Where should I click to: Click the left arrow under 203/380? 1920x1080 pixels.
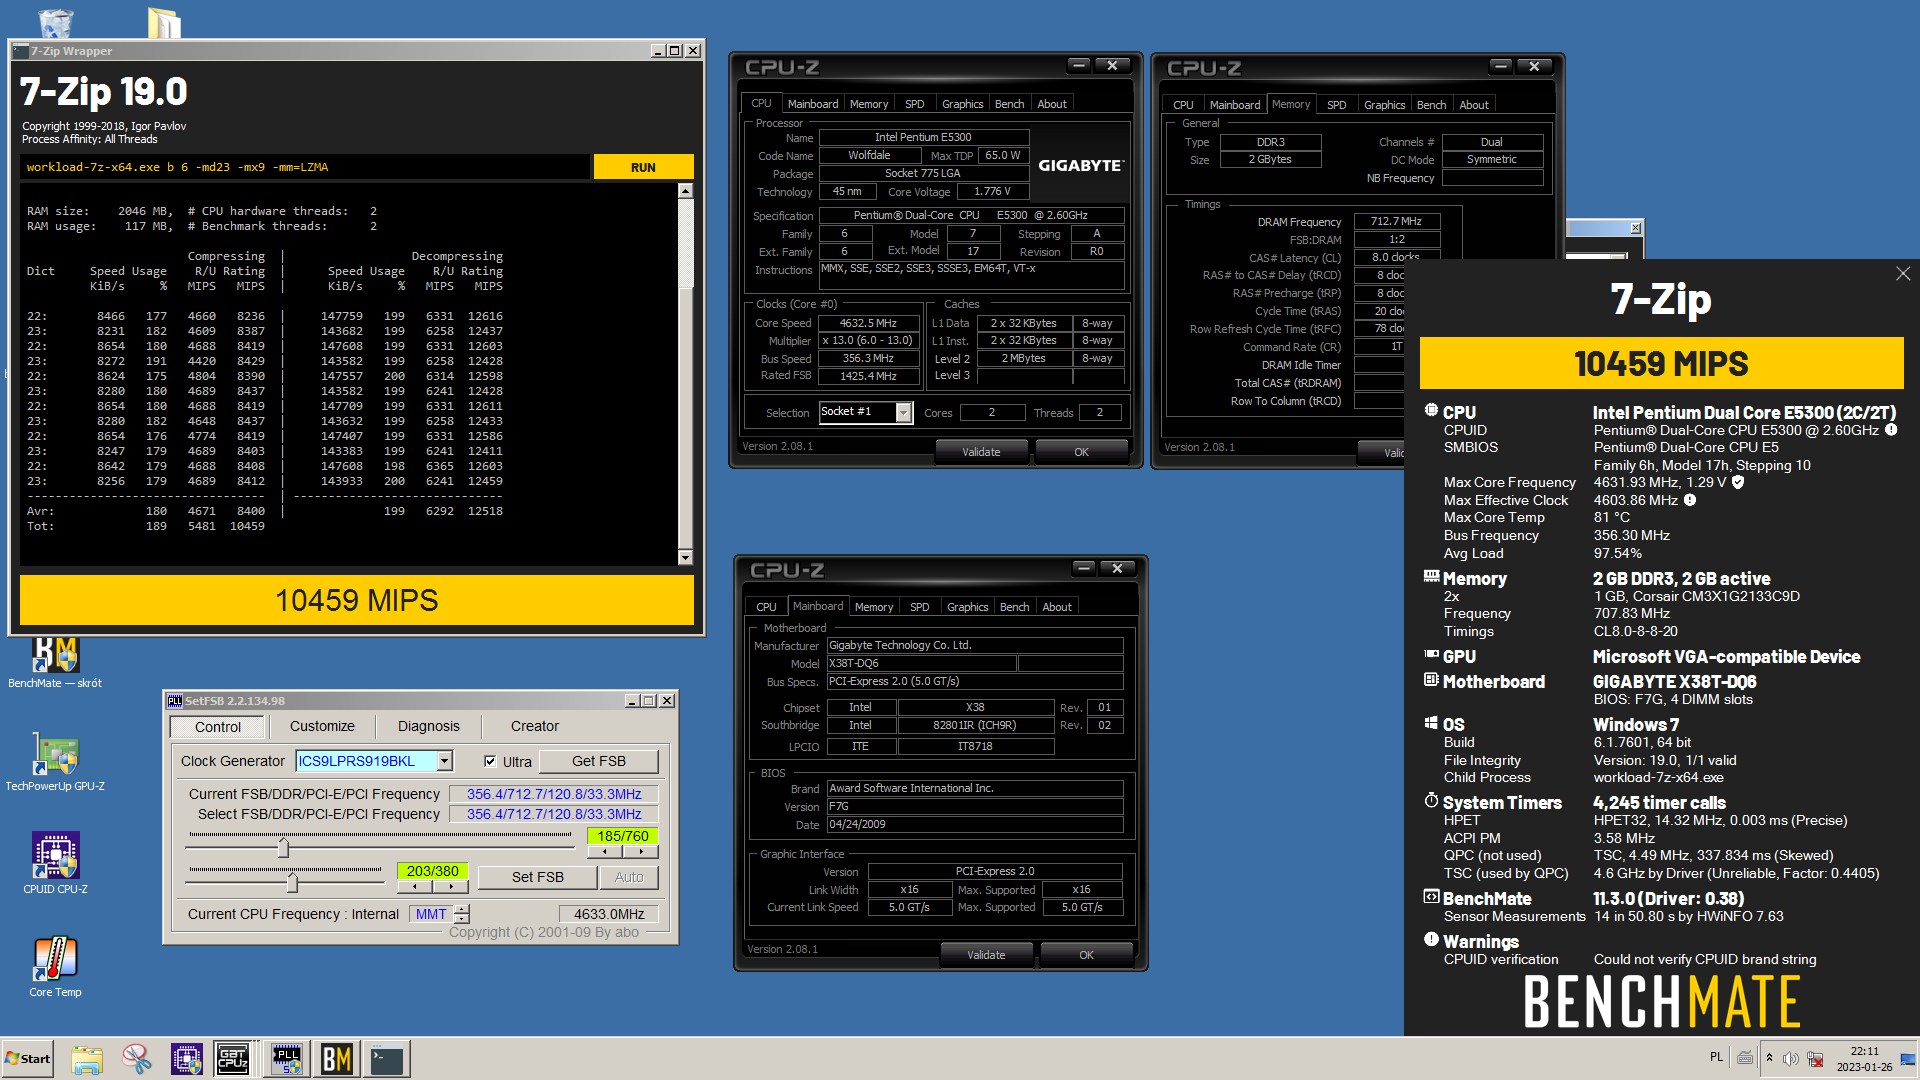click(415, 887)
